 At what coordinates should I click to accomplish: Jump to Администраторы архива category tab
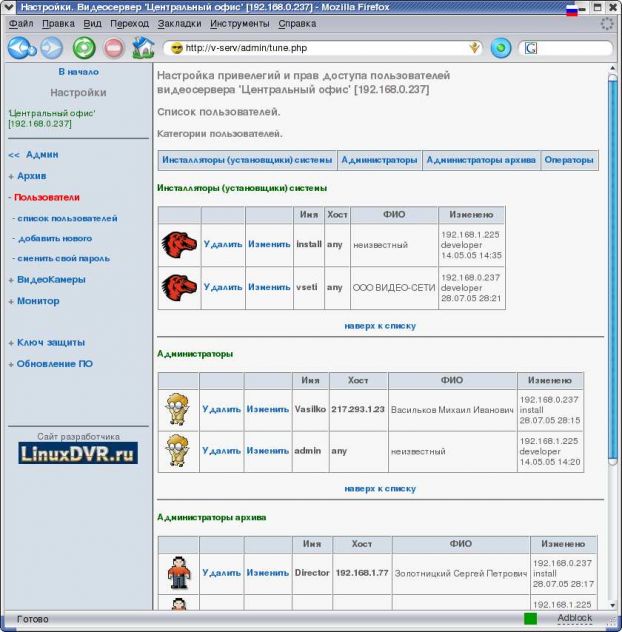[481, 160]
